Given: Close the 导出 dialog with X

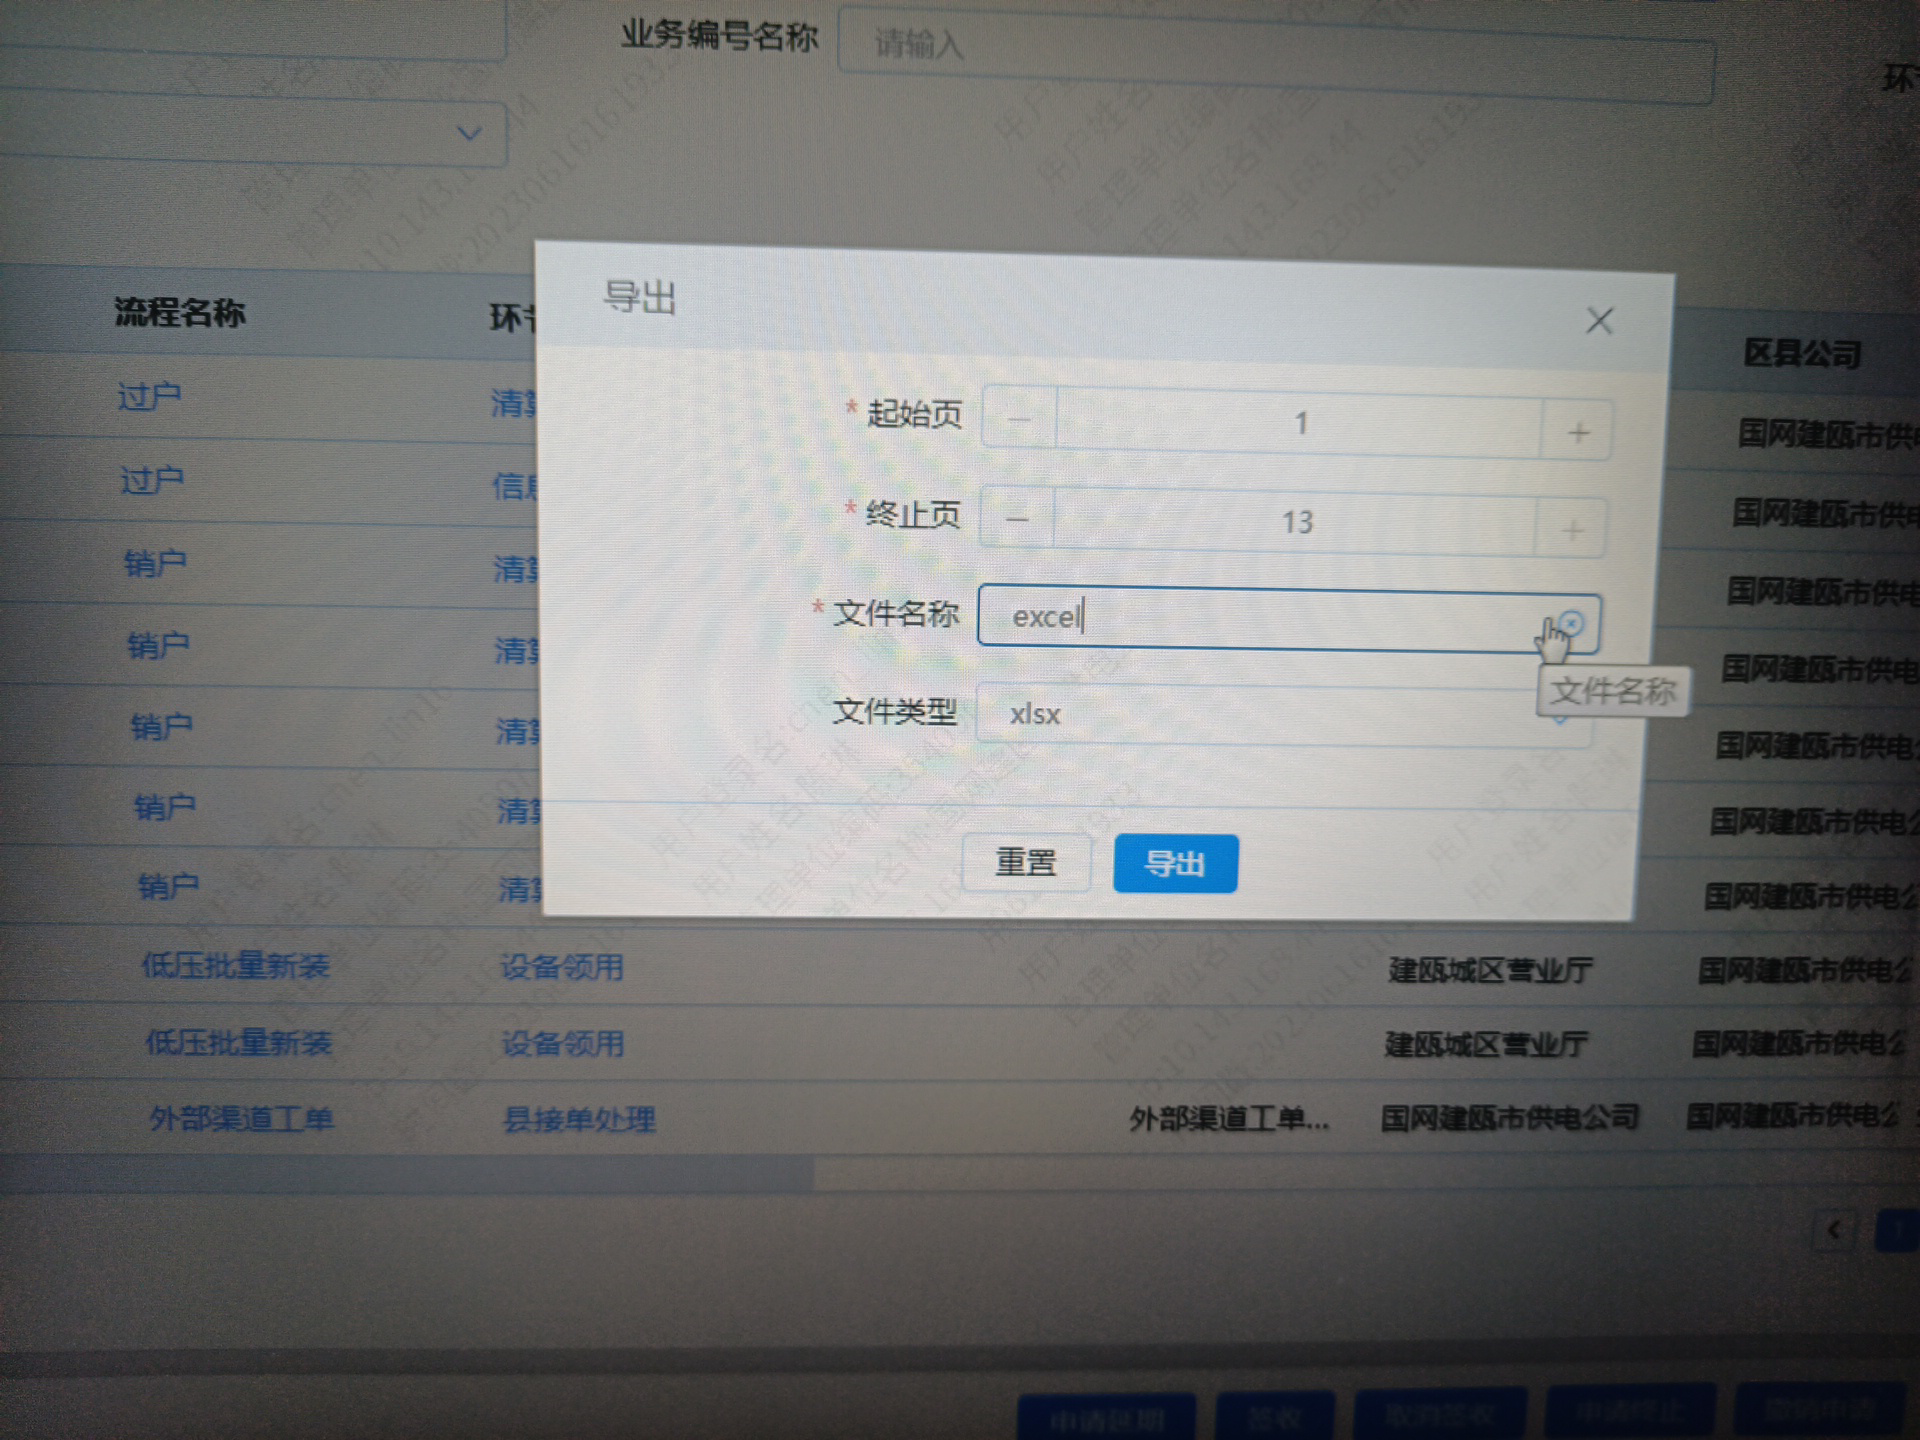Looking at the screenshot, I should (1599, 321).
